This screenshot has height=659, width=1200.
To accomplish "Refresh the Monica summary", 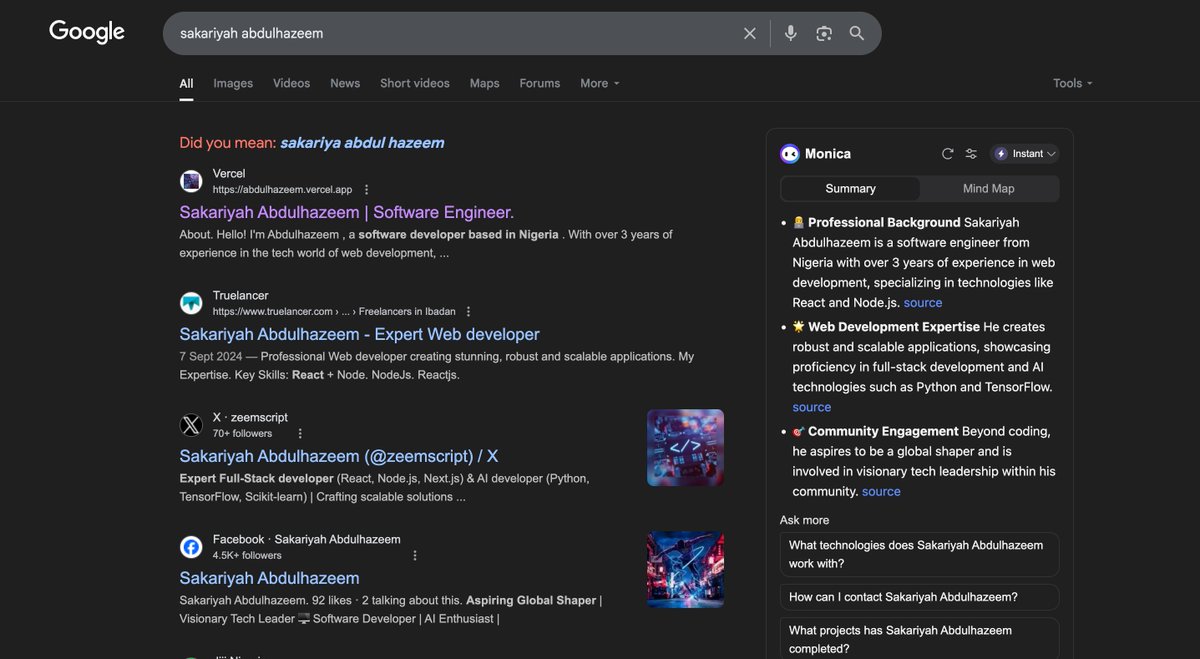I will (948, 154).
